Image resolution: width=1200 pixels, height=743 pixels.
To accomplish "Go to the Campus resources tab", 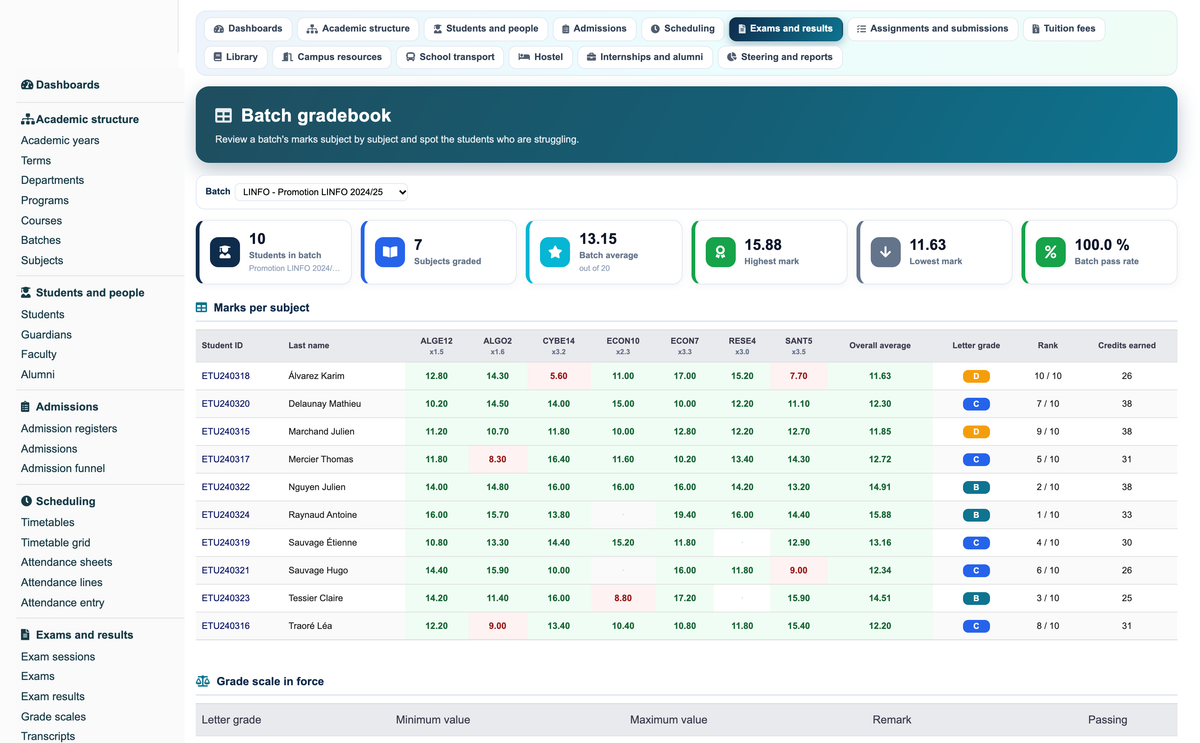I will click(x=332, y=57).
